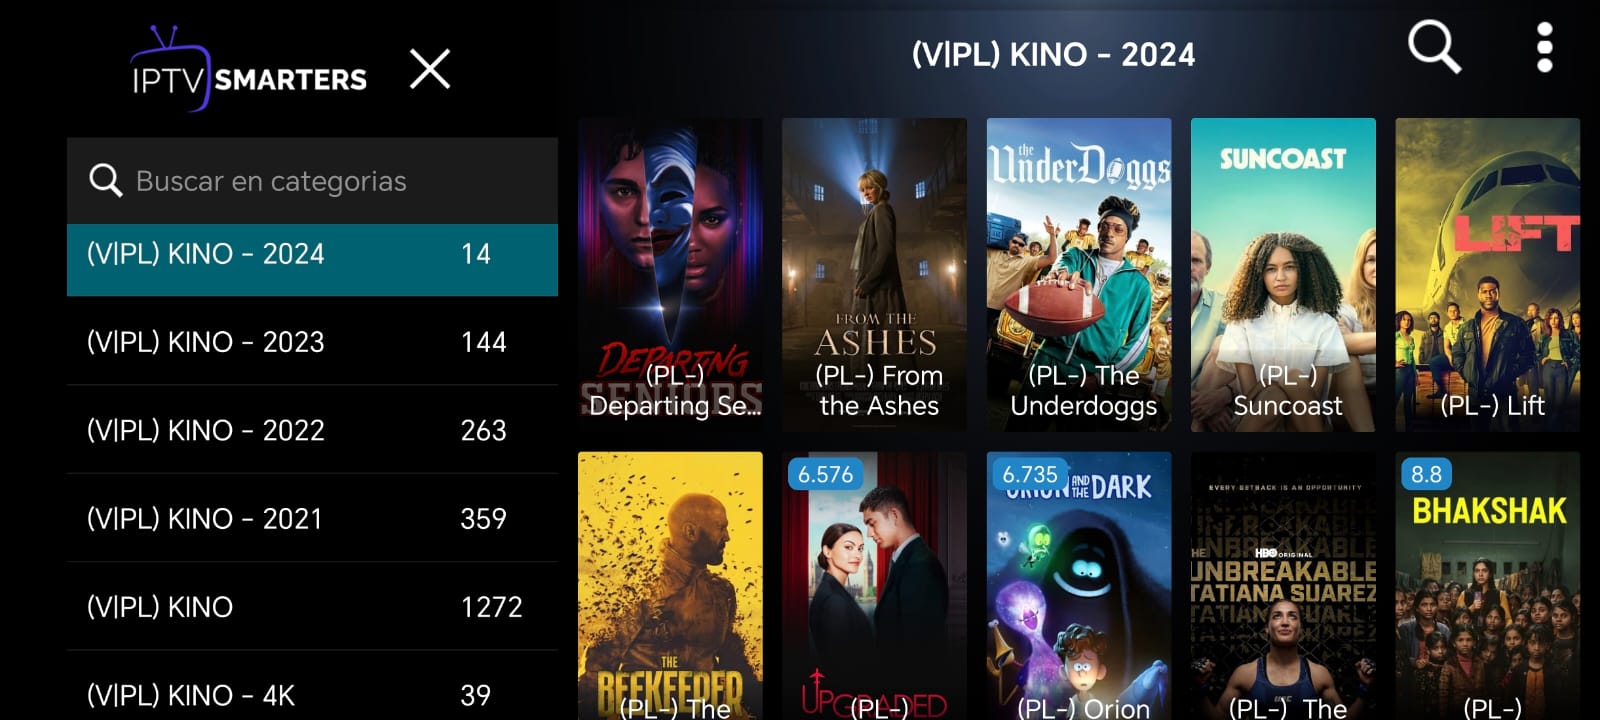1600x720 pixels.
Task: Select the (V|PL) KINO - 4K category
Action: pos(312,690)
